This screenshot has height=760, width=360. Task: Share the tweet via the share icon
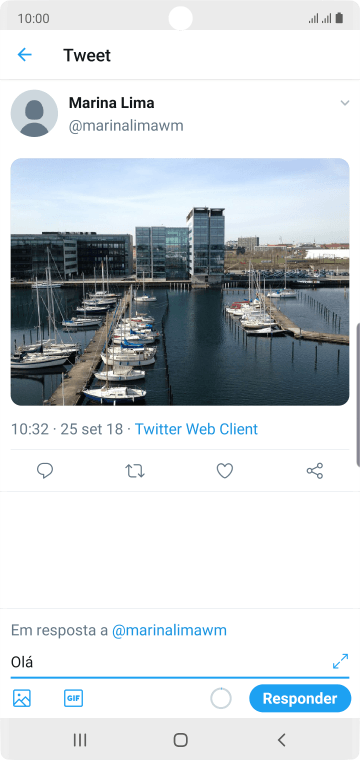point(315,471)
